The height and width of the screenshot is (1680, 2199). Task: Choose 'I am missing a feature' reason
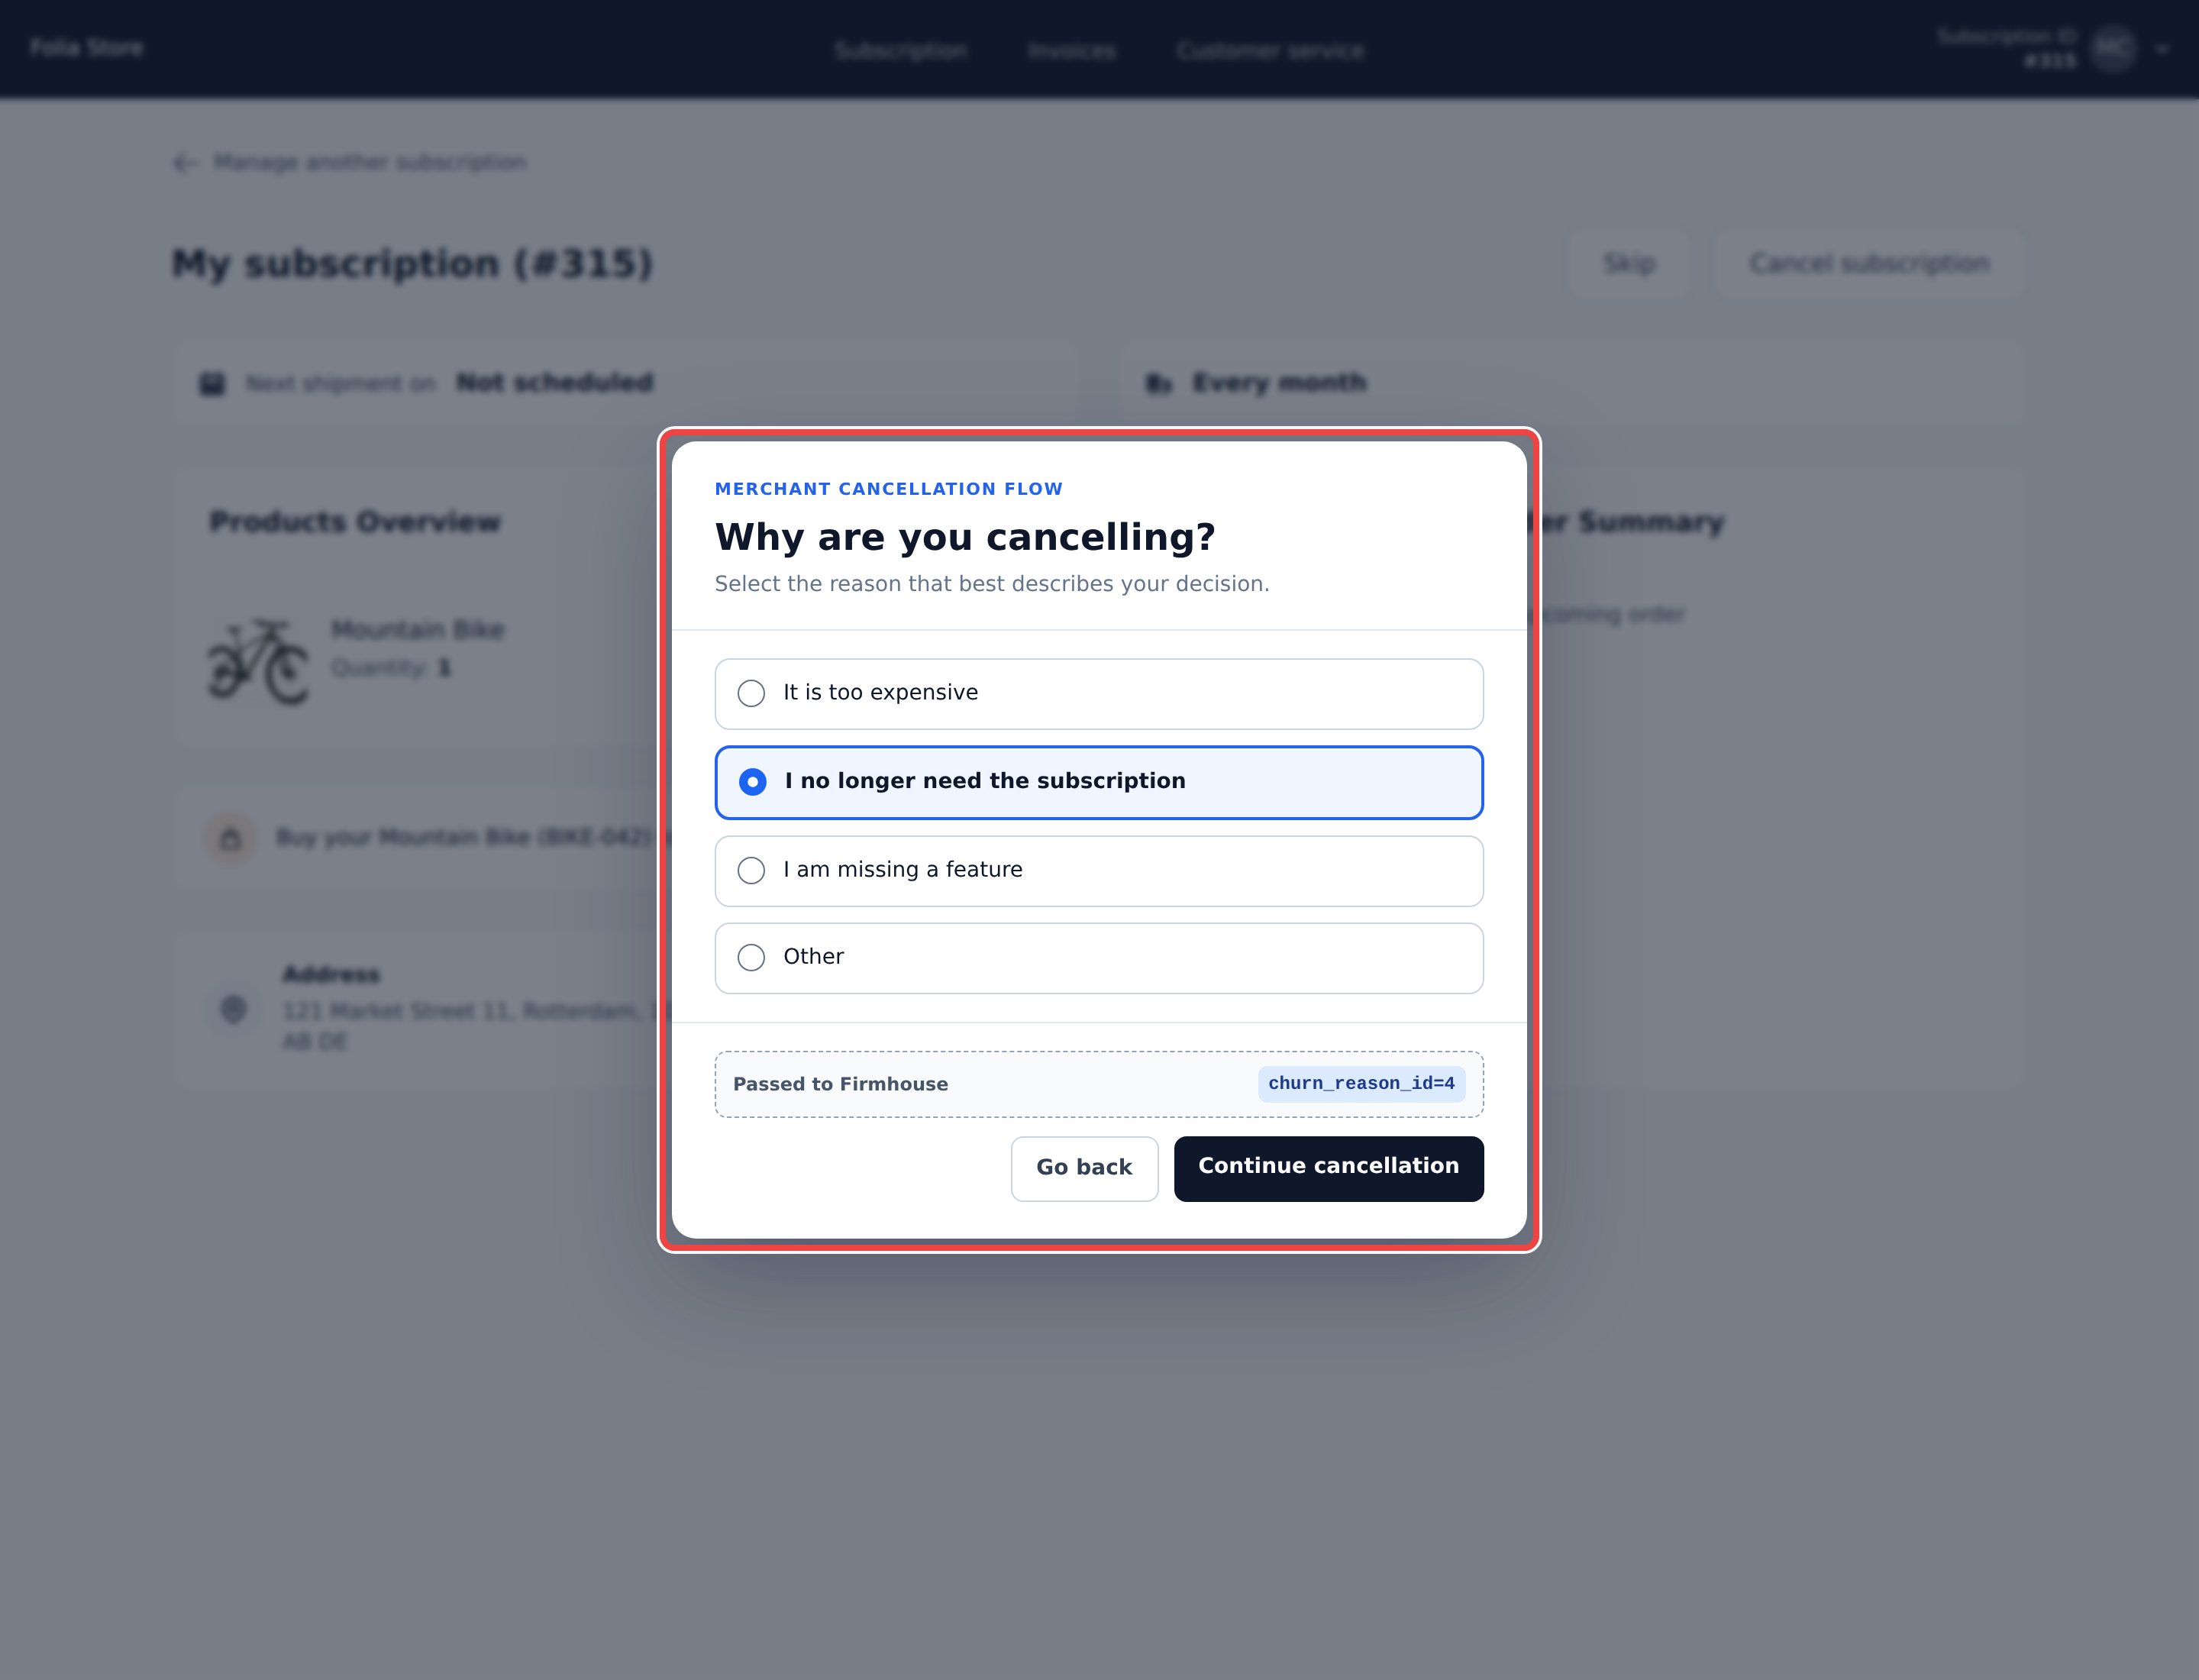click(x=1098, y=870)
